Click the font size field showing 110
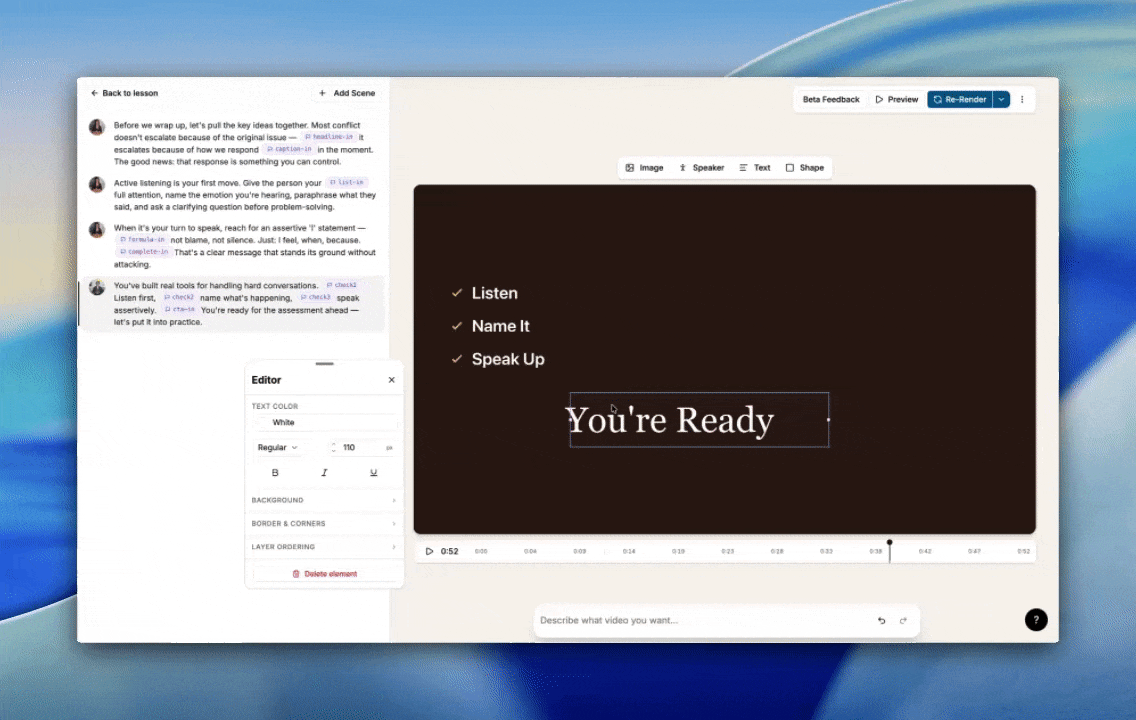This screenshot has width=1136, height=720. [x=362, y=448]
